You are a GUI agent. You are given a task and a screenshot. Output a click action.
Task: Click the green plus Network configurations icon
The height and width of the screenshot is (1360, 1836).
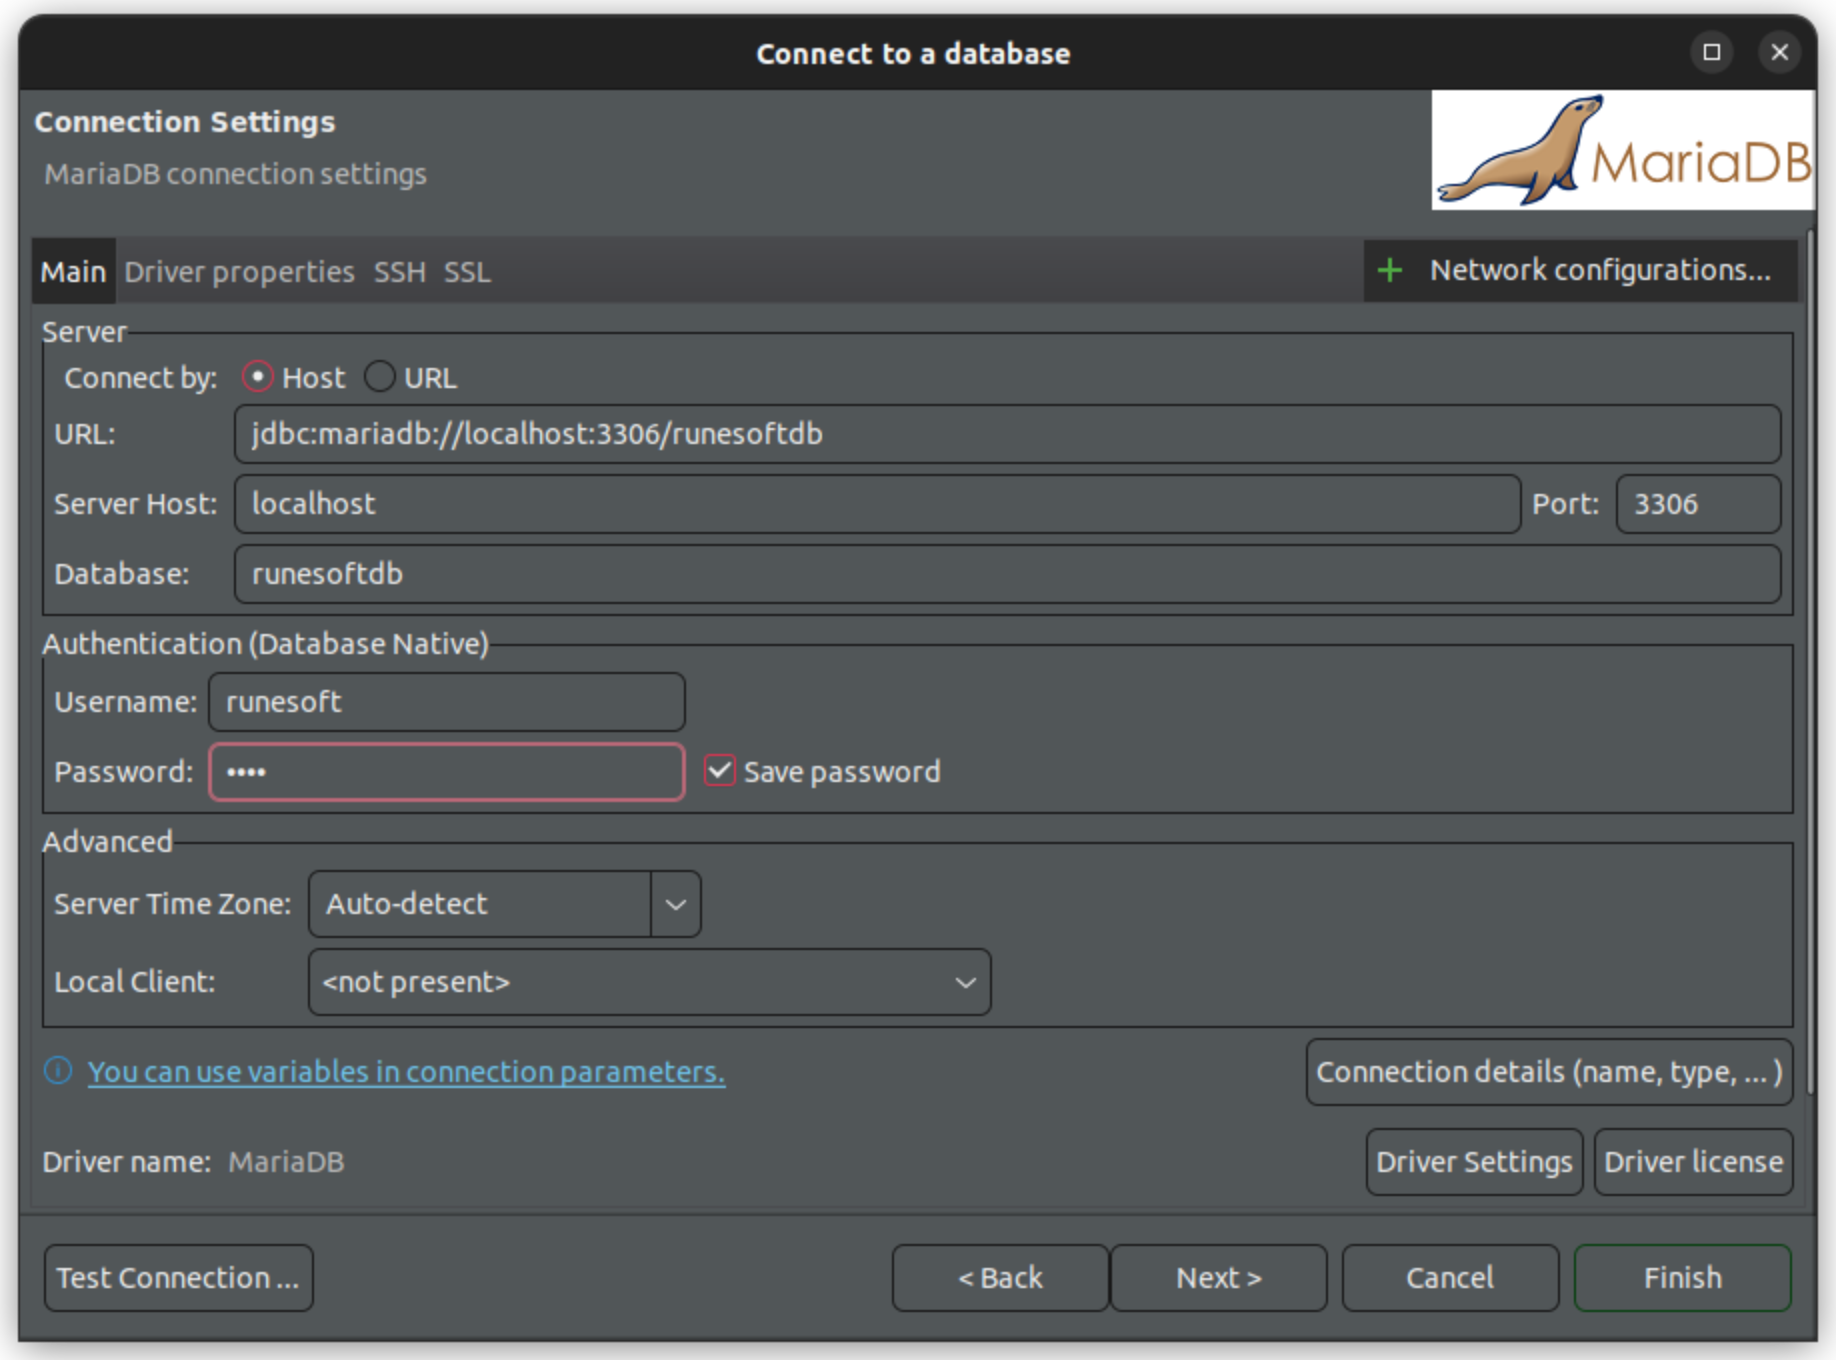pyautogui.click(x=1389, y=270)
